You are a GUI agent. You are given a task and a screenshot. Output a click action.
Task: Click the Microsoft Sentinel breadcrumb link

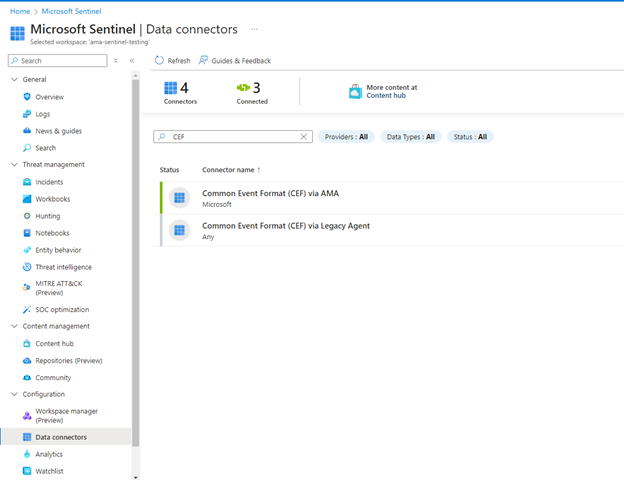(x=71, y=11)
